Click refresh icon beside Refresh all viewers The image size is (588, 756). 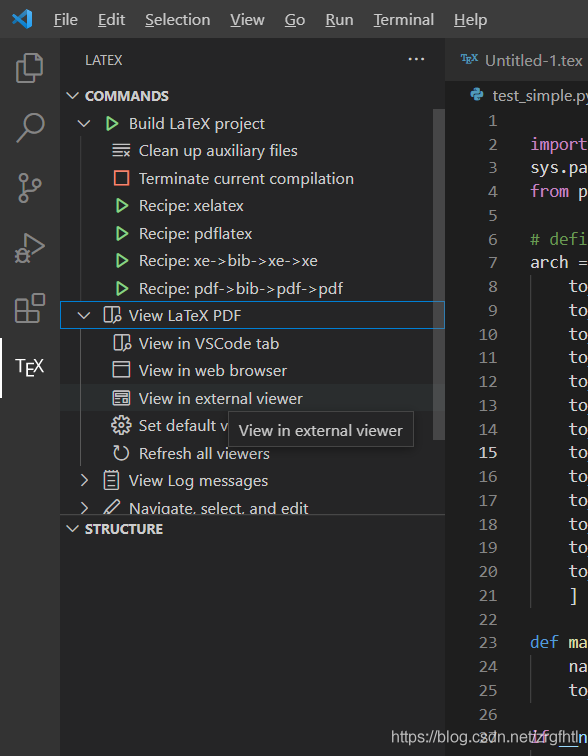coord(121,453)
